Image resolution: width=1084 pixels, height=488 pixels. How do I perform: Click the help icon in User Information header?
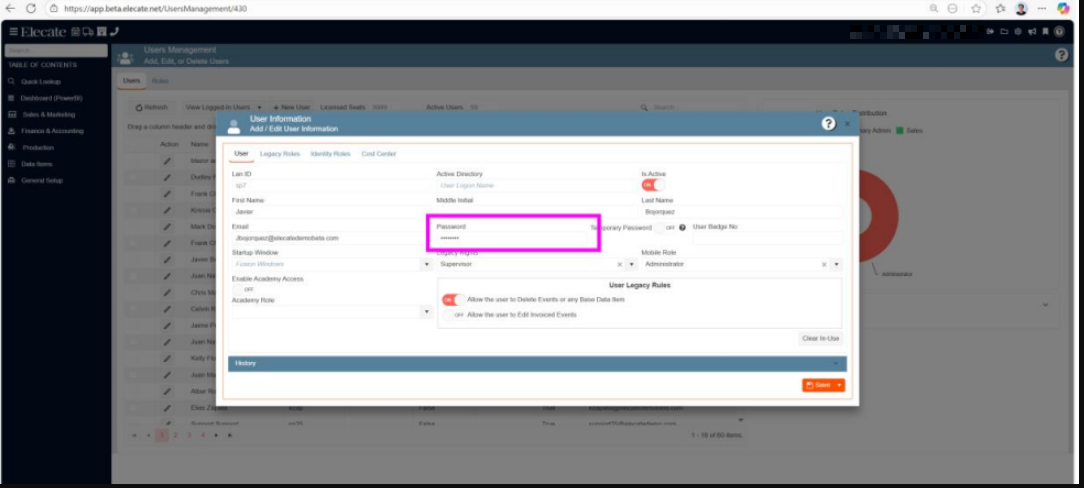pyautogui.click(x=828, y=123)
